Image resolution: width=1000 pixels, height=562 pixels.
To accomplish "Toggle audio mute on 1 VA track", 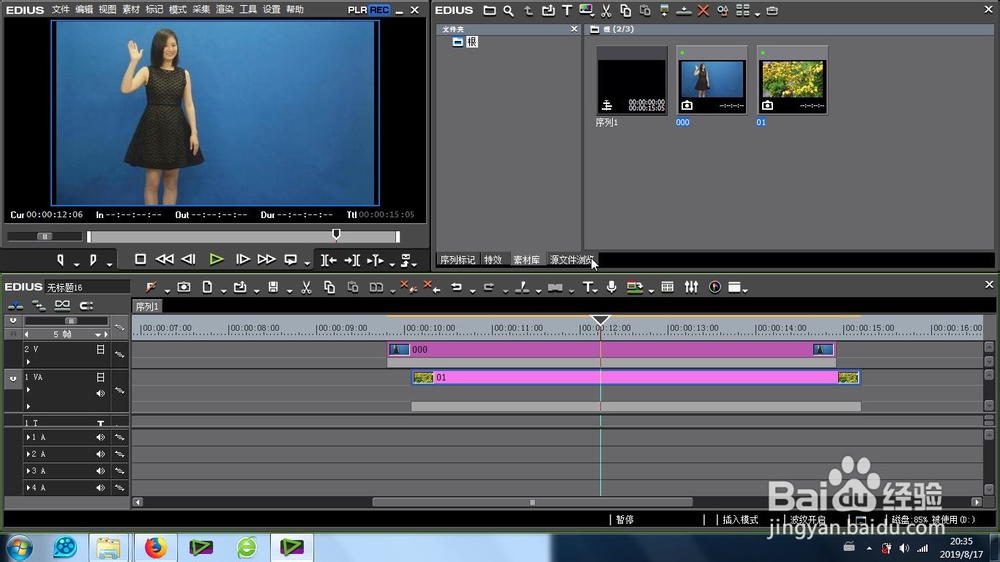I will pyautogui.click(x=100, y=394).
